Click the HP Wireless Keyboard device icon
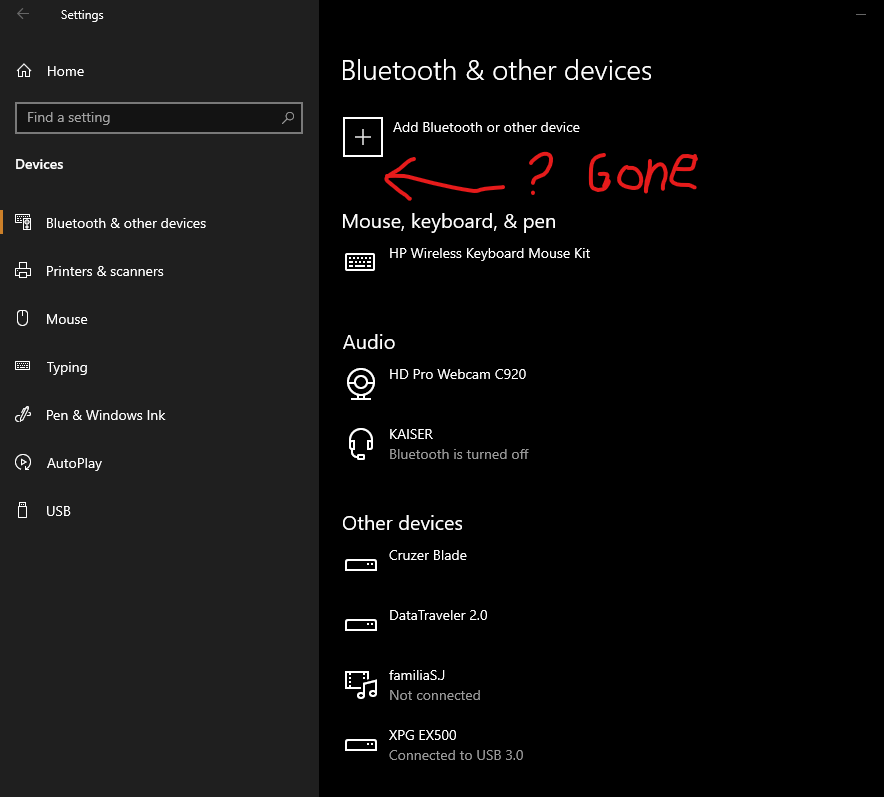 360,262
